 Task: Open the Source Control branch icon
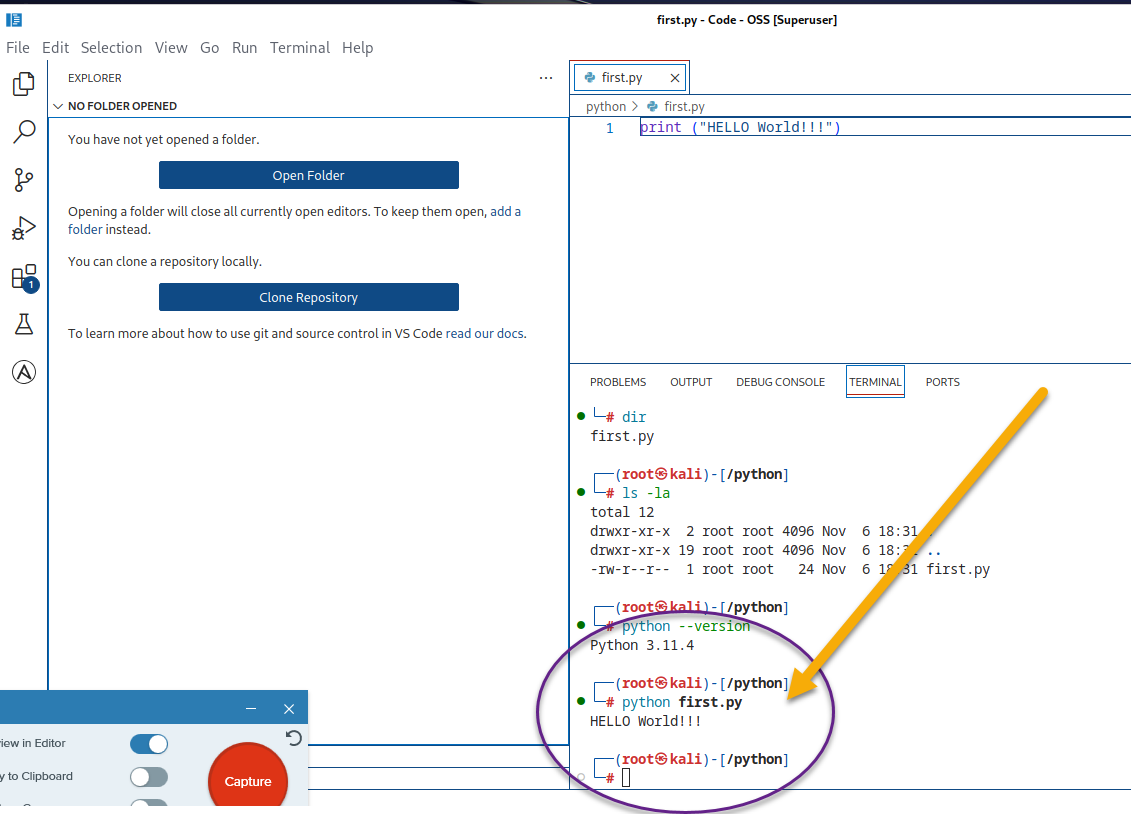(x=24, y=180)
